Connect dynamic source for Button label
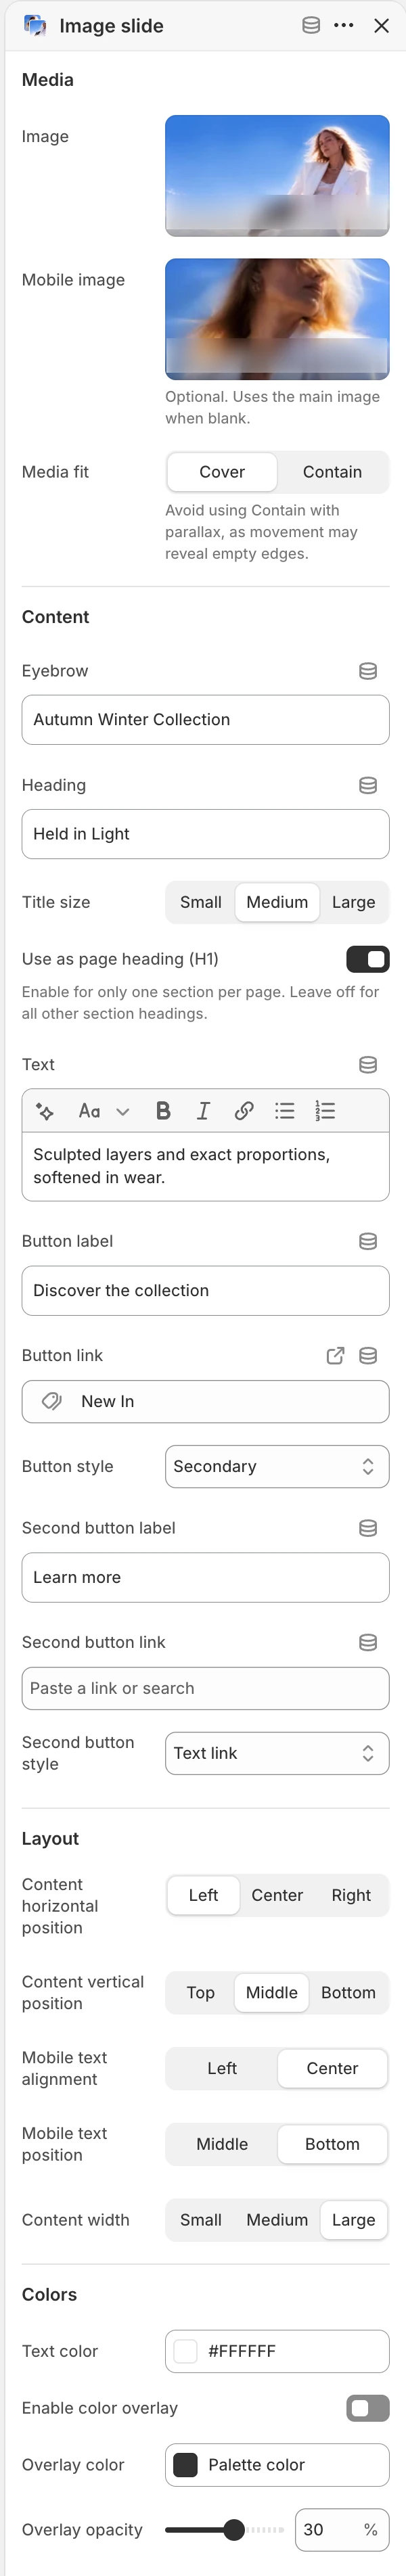406x2576 pixels. pyautogui.click(x=368, y=1241)
